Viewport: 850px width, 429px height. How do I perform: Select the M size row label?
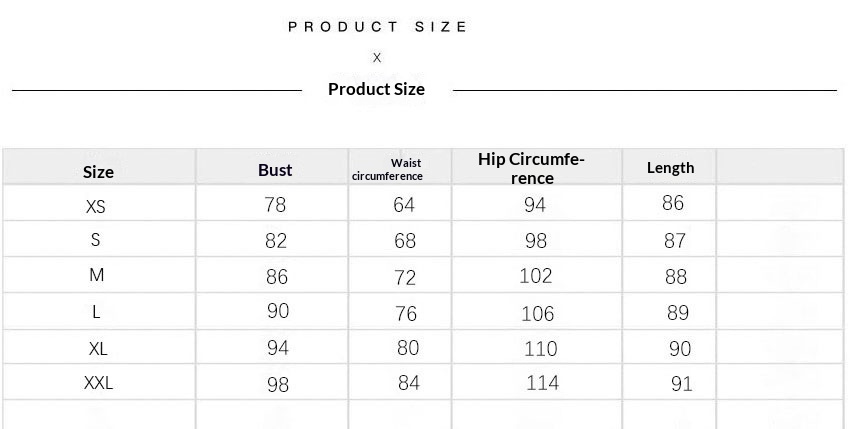point(97,275)
